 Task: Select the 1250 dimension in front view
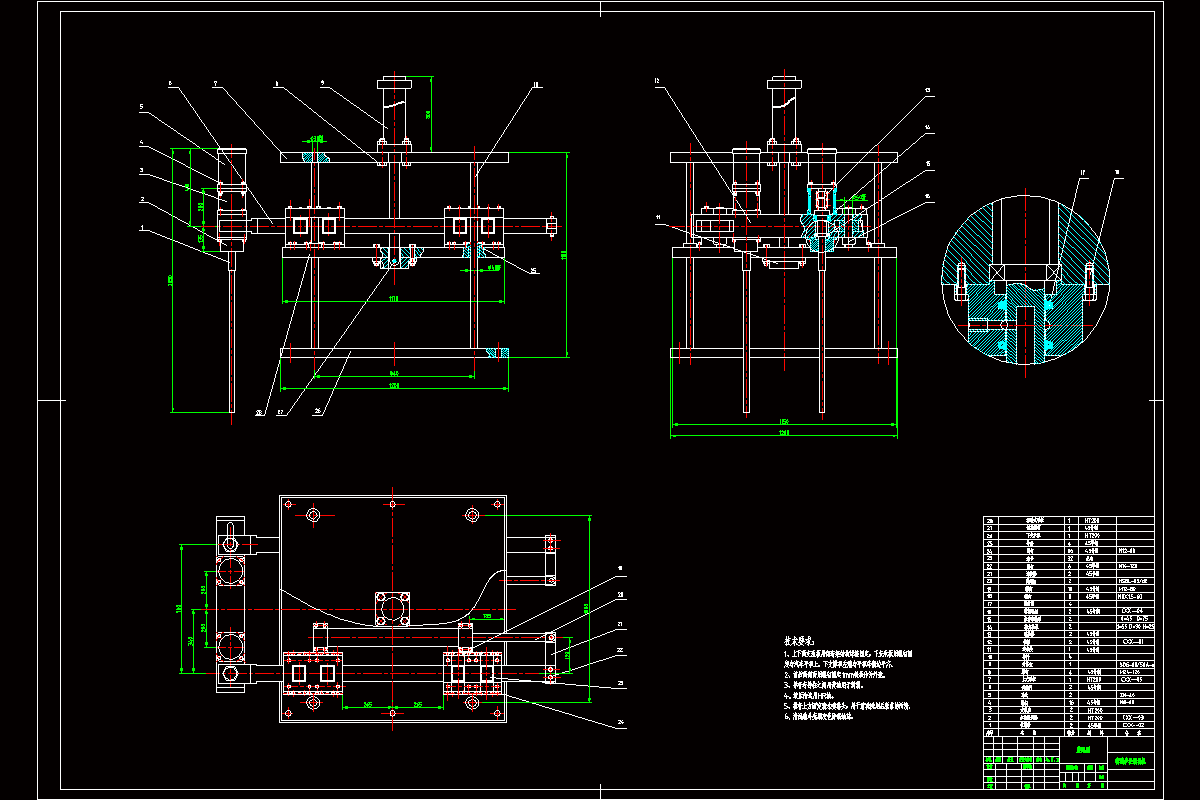pyautogui.click(x=393, y=387)
